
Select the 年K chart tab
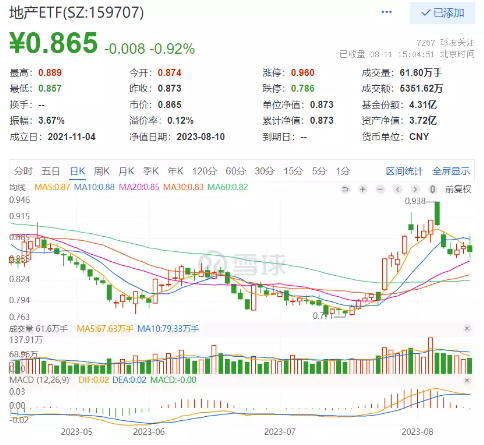pos(175,171)
